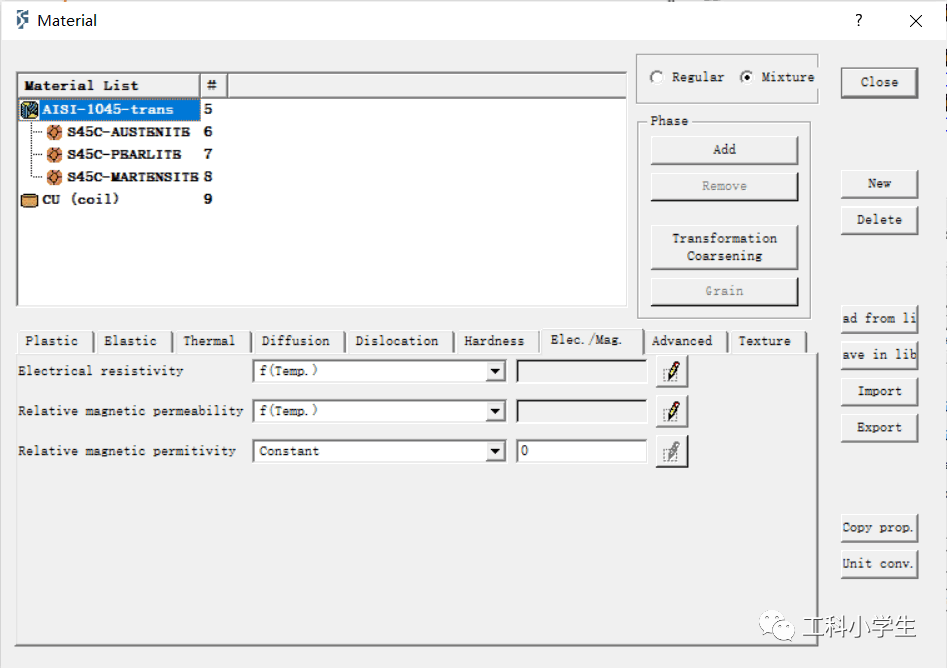Click the Unit conv. button
Viewport: 947px width, 668px height.
click(x=879, y=564)
